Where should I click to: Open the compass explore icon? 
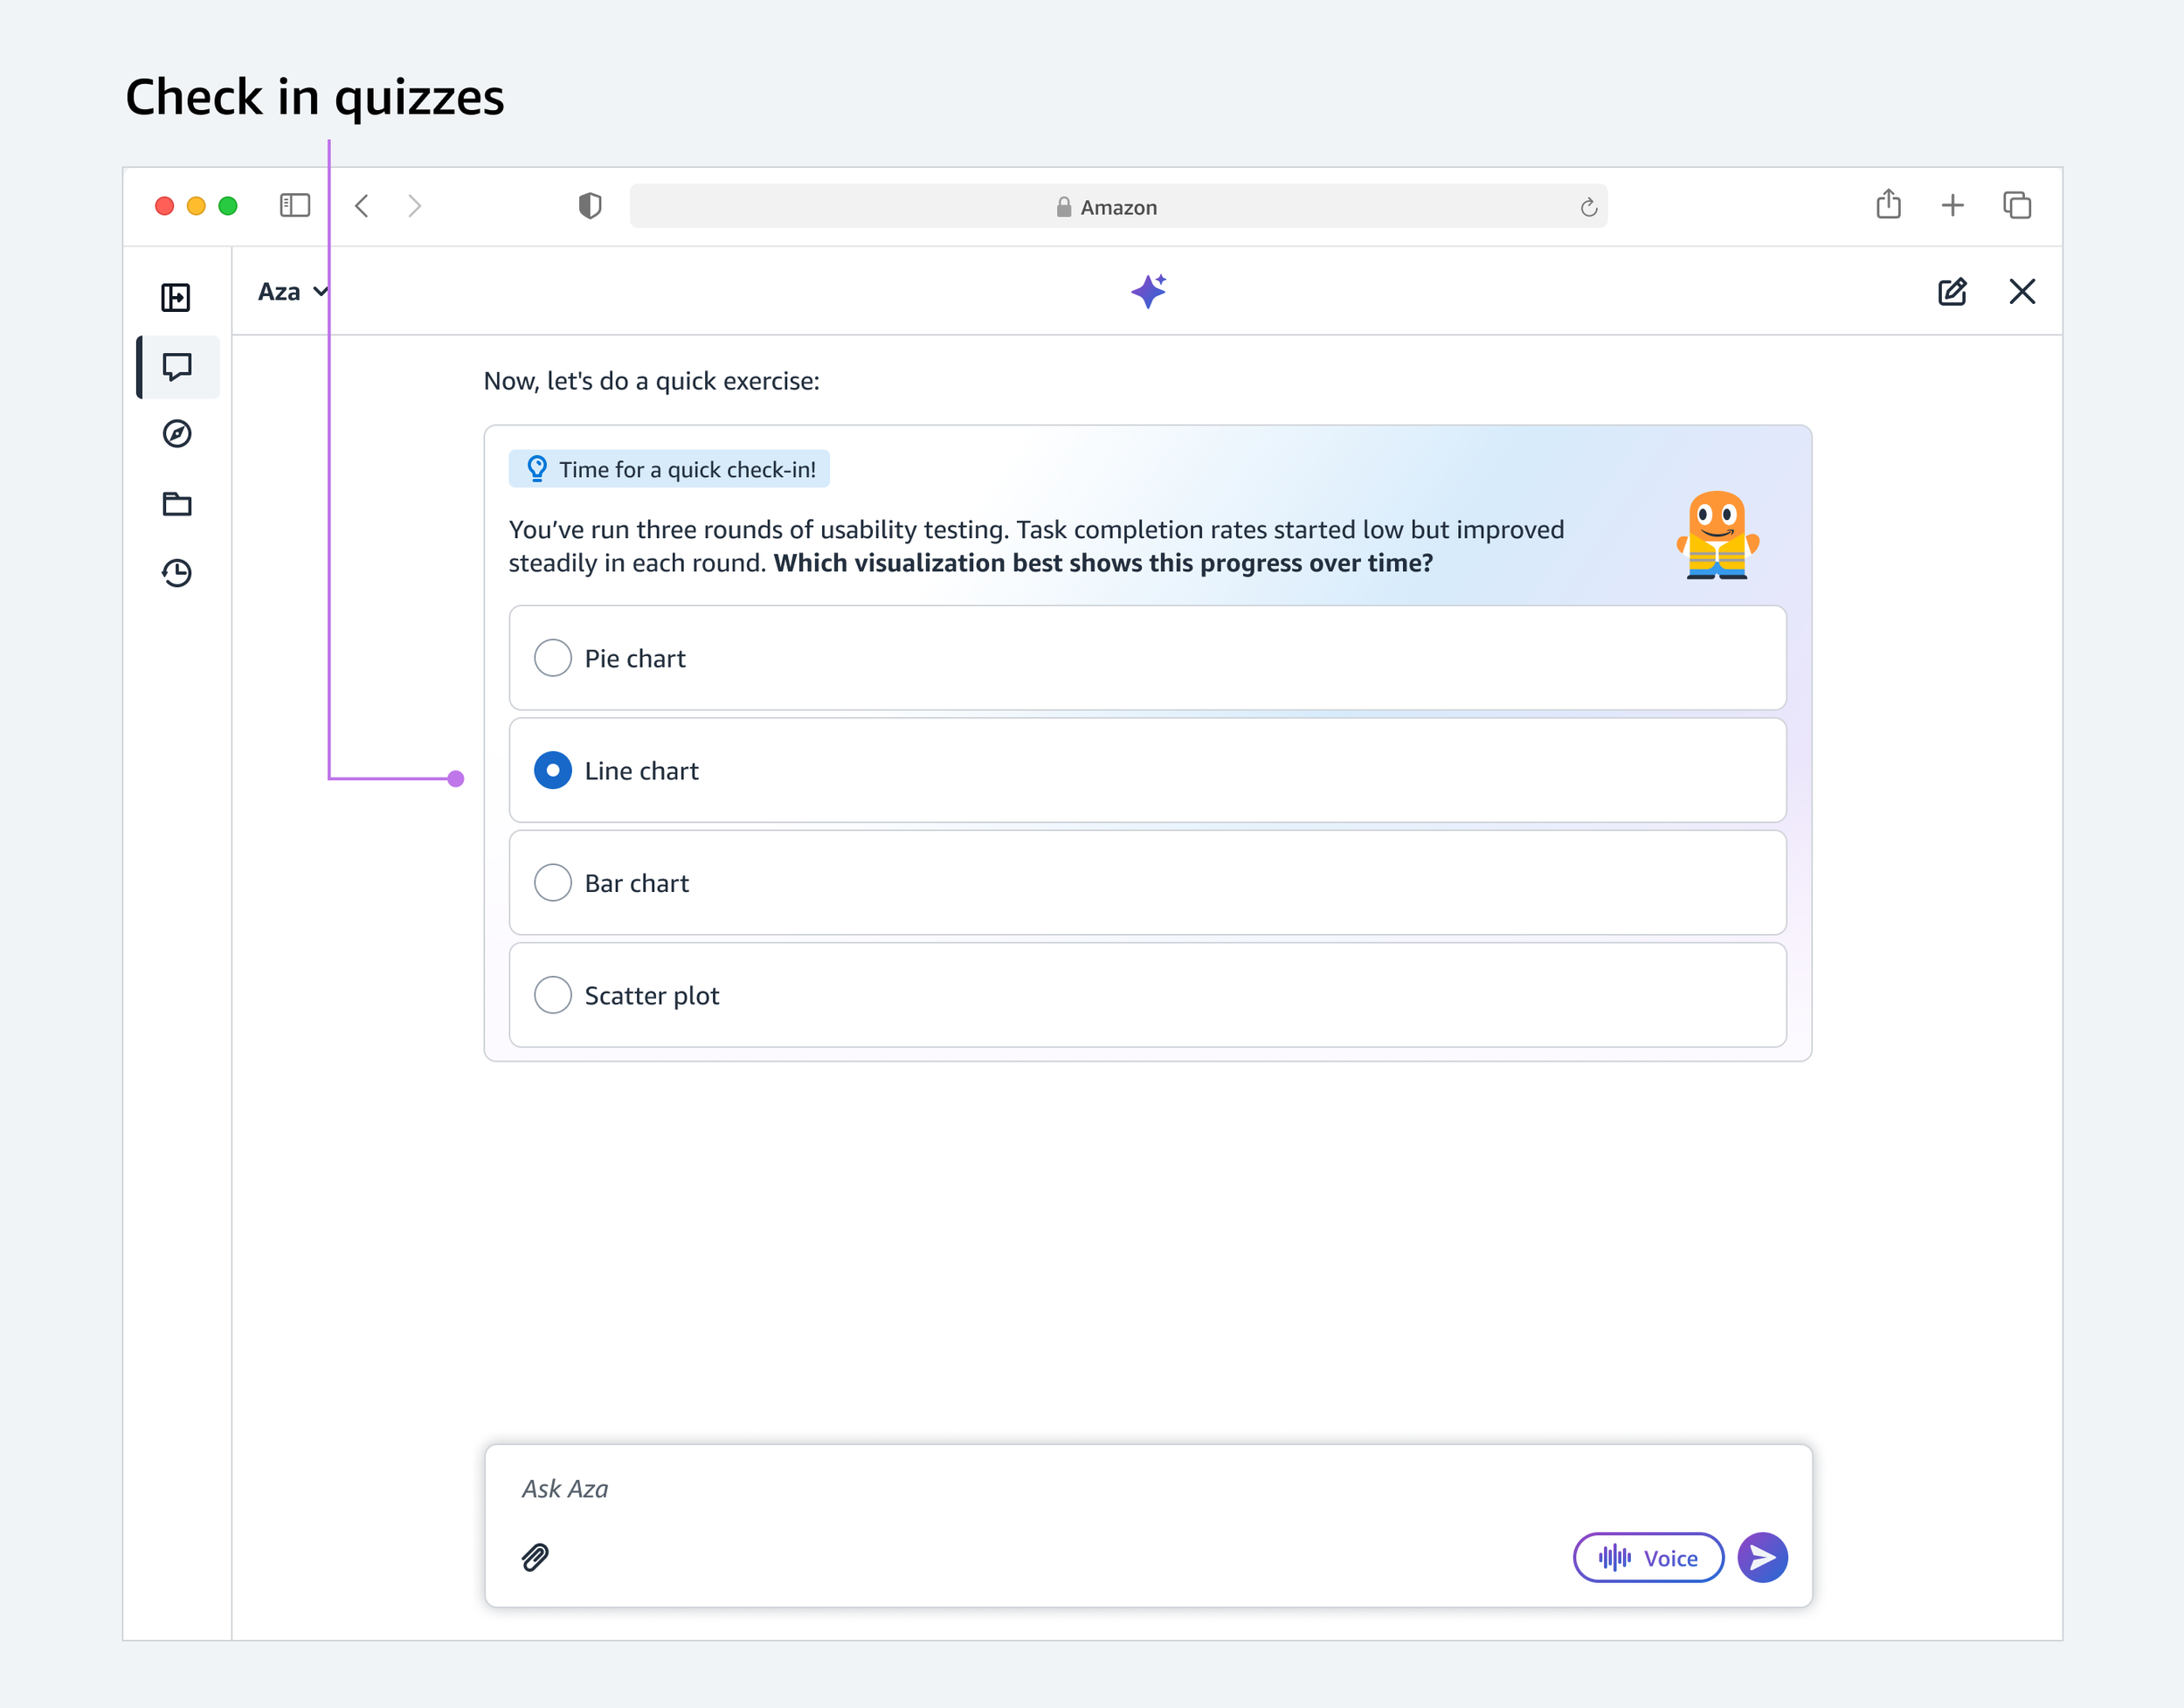pos(177,434)
